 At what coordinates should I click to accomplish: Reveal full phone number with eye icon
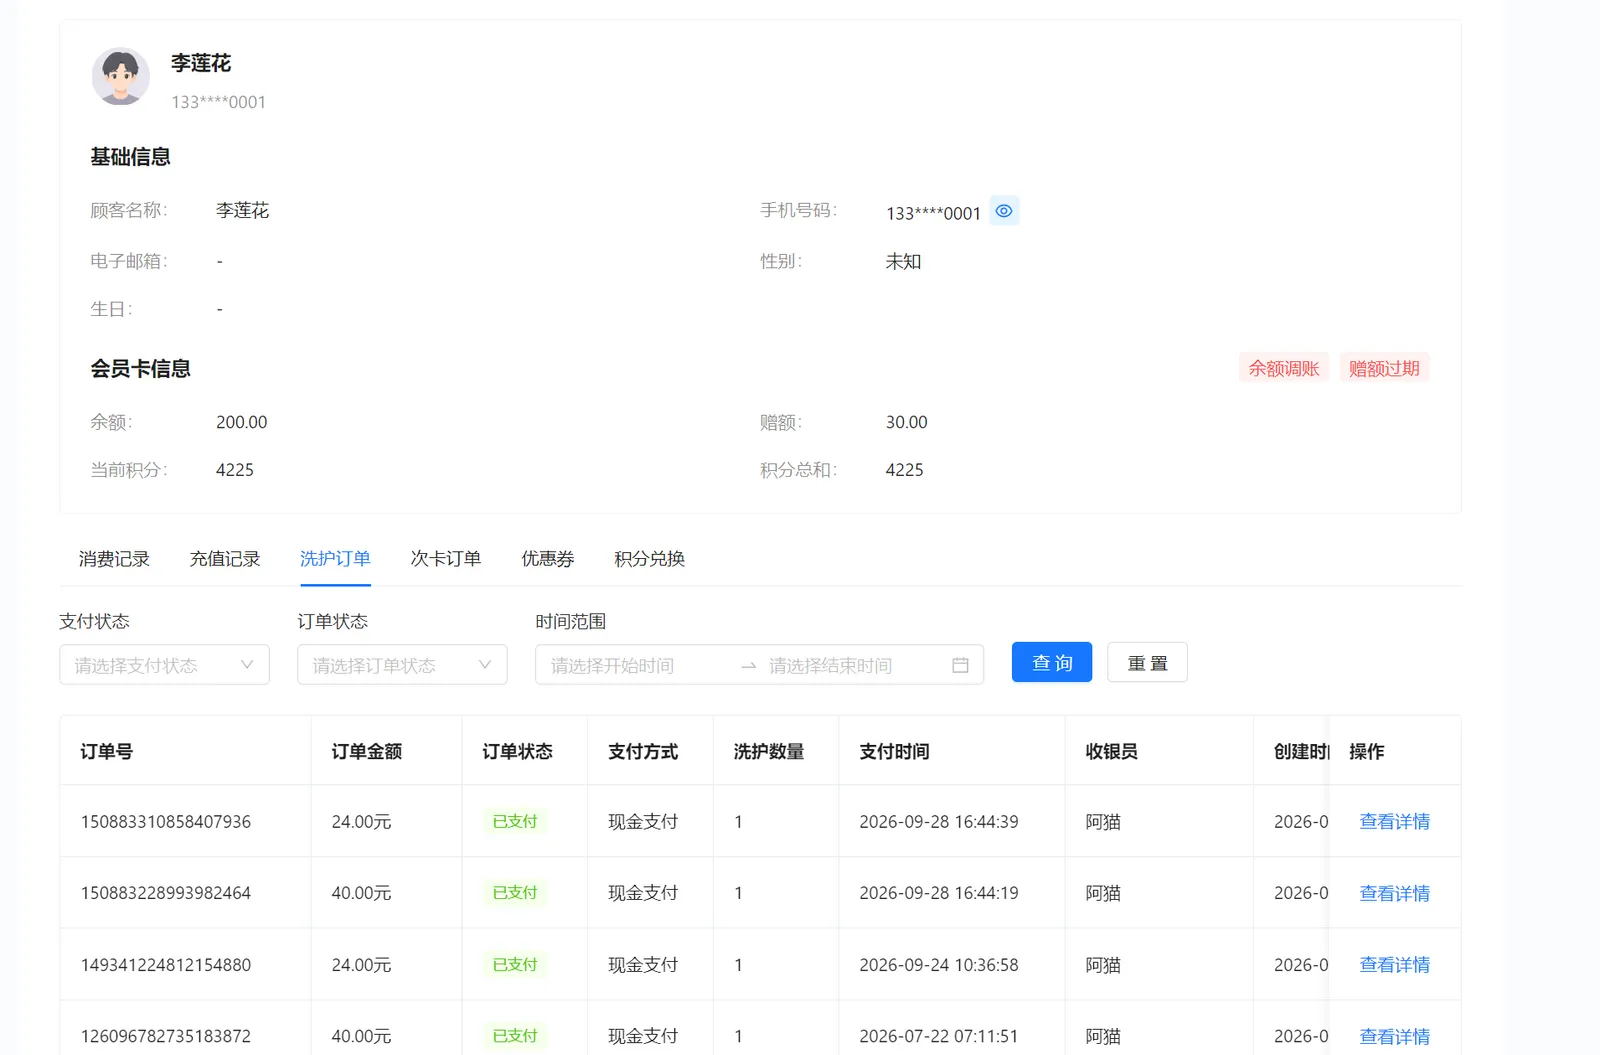point(1004,211)
